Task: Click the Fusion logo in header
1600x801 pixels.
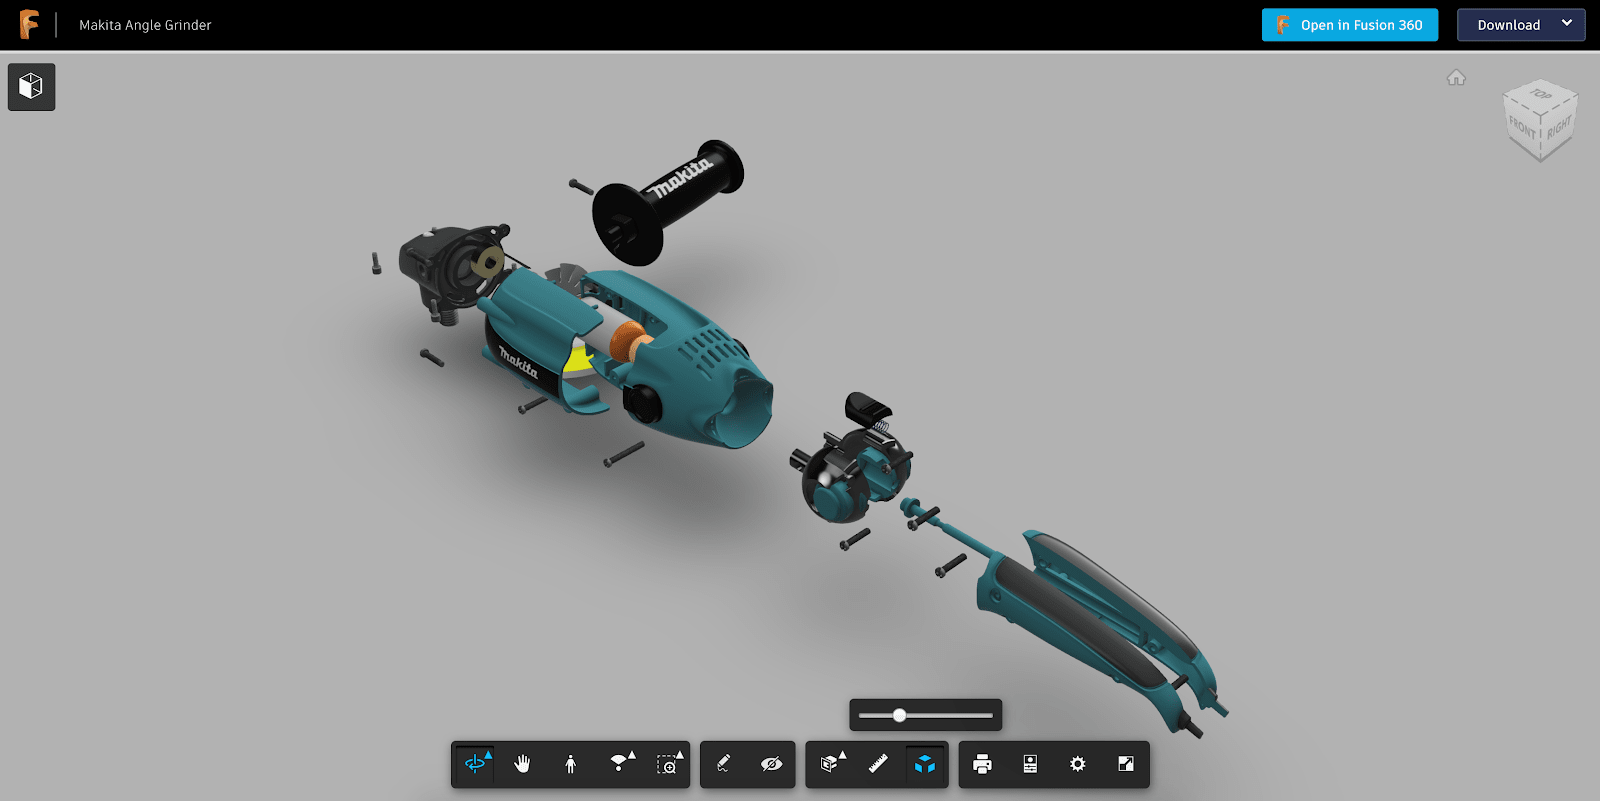Action: click(29, 25)
